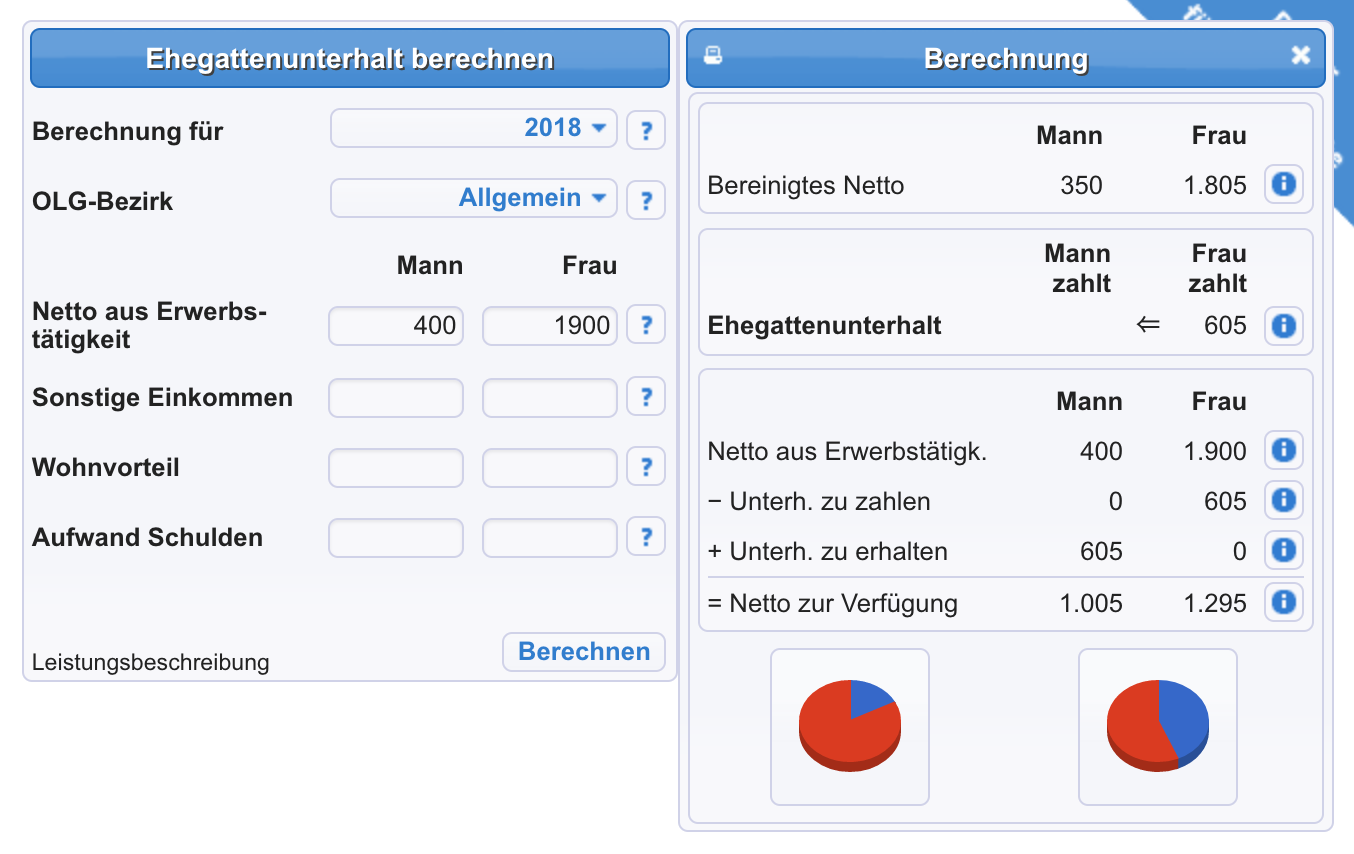Show info for Ehegattenunterhalt result
The width and height of the screenshot is (1354, 854).
(1283, 325)
